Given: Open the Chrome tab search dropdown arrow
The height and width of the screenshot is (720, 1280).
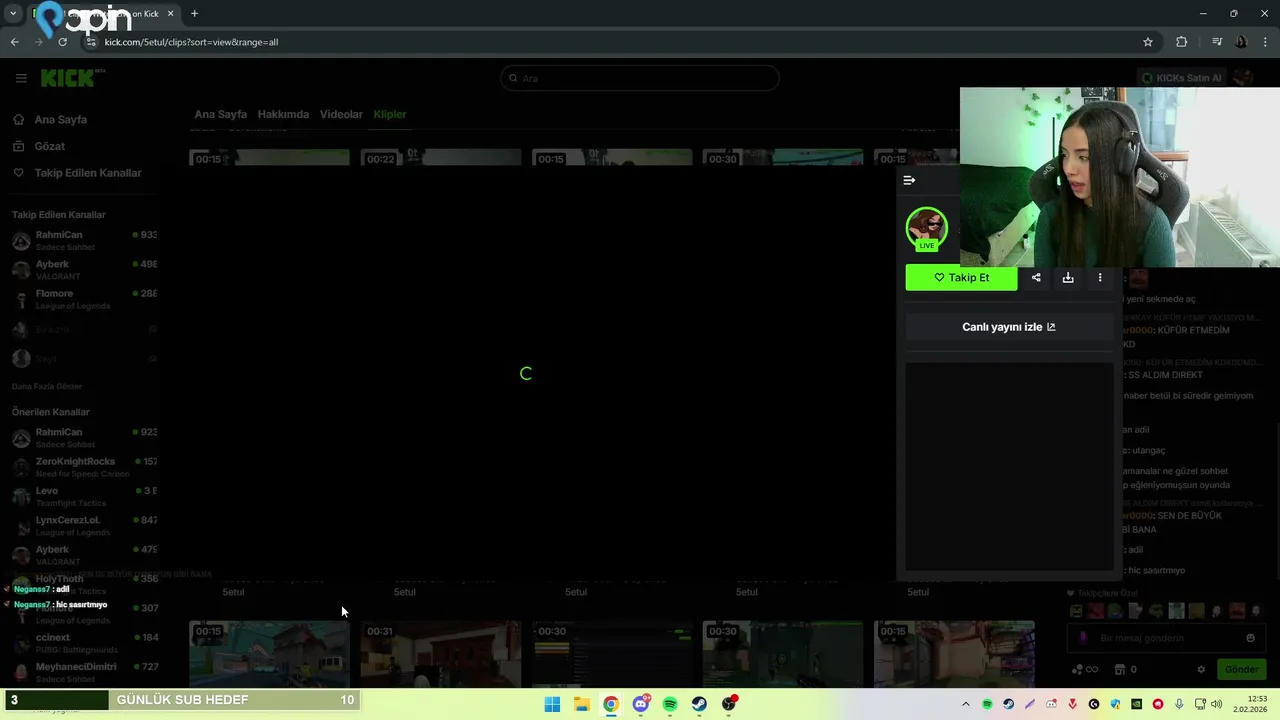Looking at the screenshot, I should point(12,14).
